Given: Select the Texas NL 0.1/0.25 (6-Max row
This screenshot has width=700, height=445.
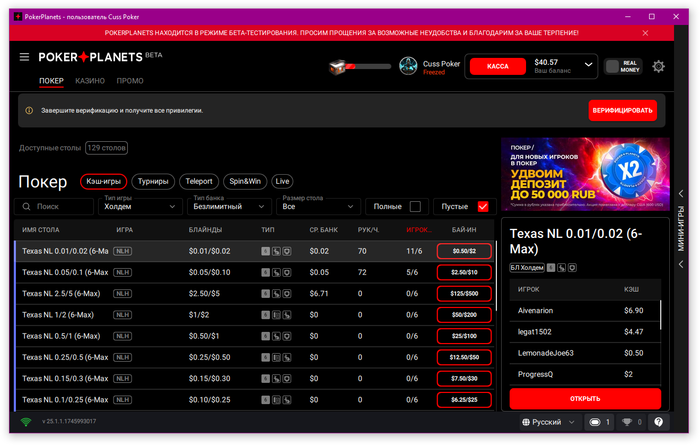Looking at the screenshot, I should [254, 400].
